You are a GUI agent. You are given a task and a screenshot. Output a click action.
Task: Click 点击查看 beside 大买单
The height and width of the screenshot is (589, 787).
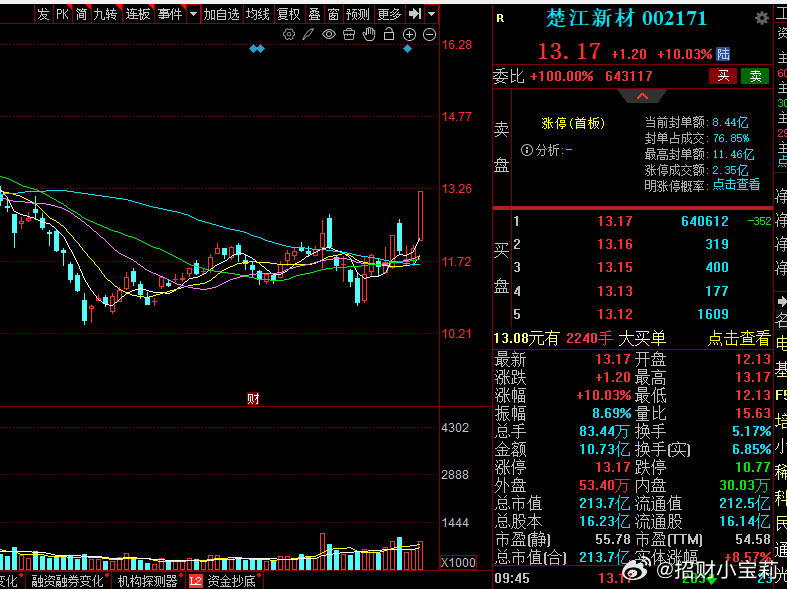coord(739,339)
